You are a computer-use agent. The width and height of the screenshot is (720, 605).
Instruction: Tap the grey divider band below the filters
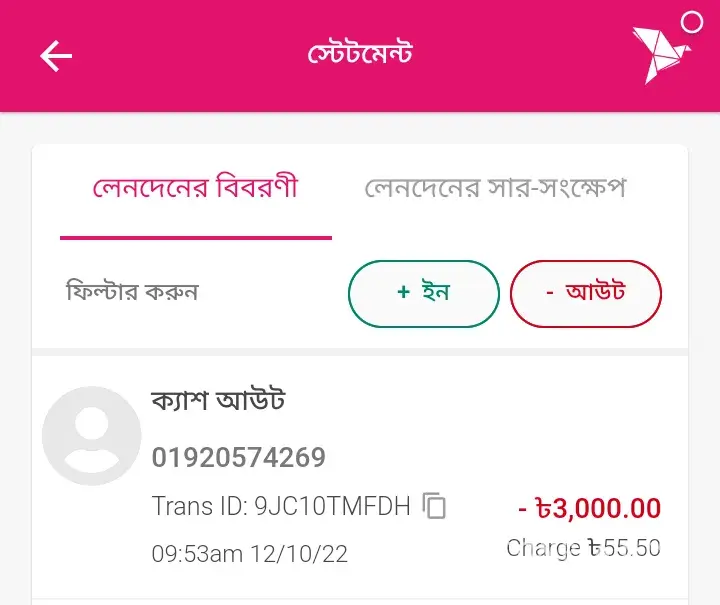pyautogui.click(x=360, y=352)
